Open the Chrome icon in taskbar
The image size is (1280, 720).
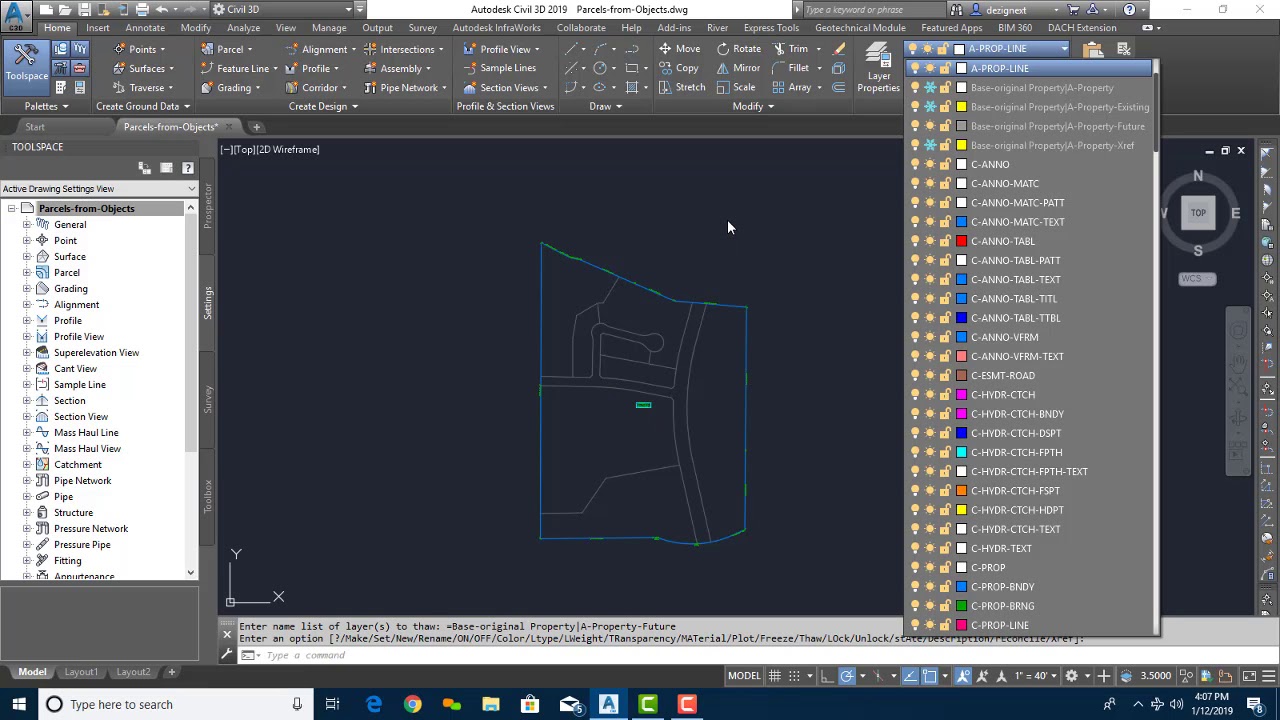coord(412,704)
